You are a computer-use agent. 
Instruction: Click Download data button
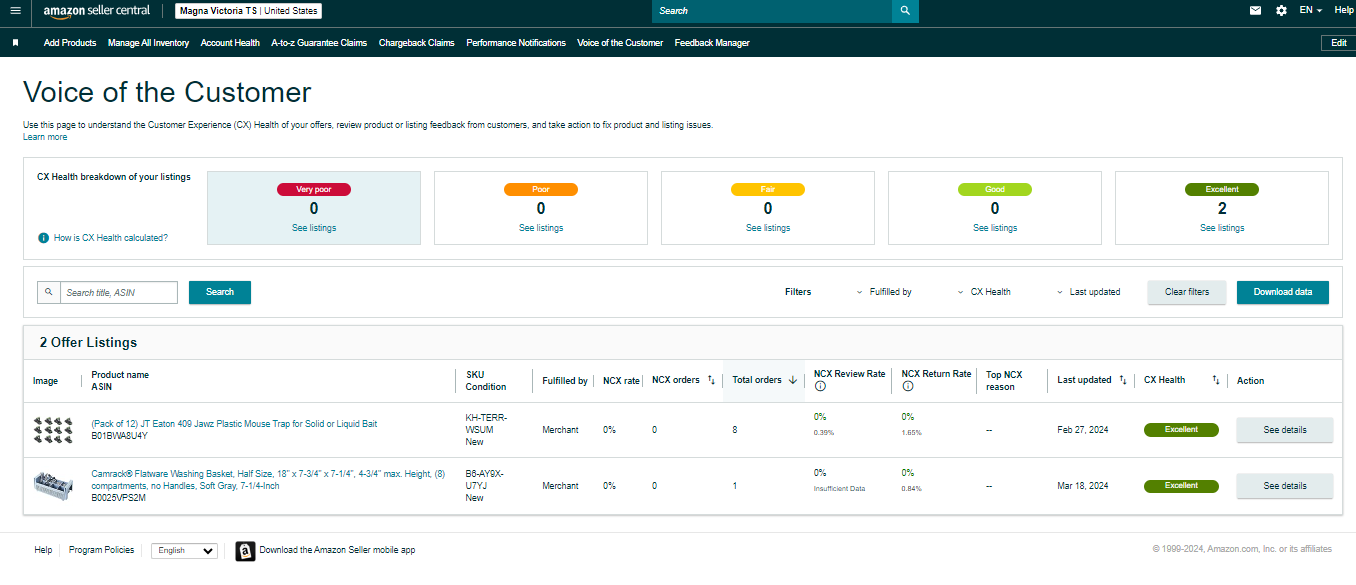pyautogui.click(x=1283, y=292)
